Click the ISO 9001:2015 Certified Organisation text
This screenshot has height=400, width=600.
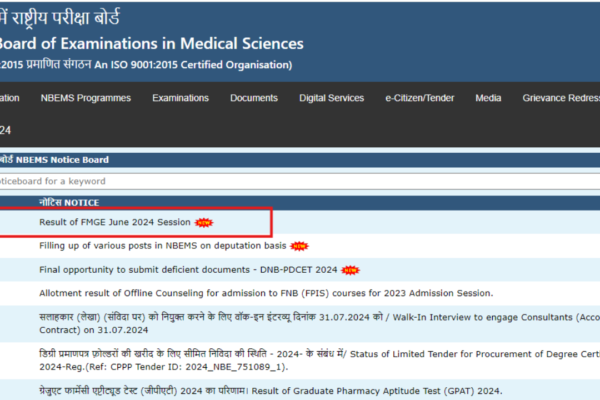tap(193, 65)
